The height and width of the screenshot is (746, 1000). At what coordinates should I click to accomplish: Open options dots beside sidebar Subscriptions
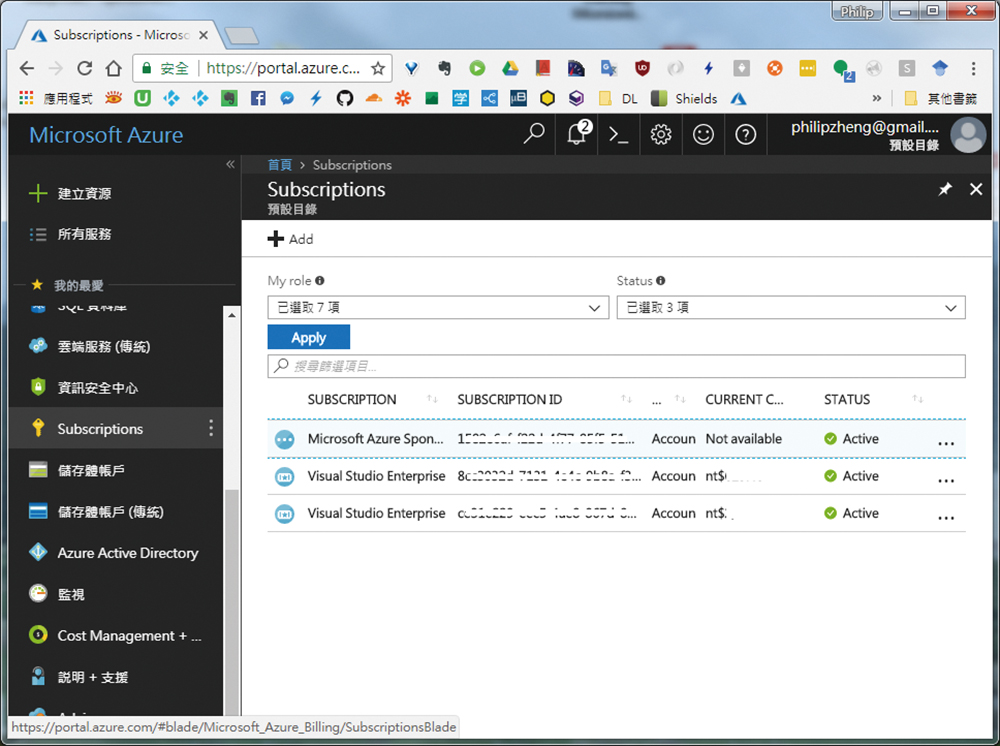(x=211, y=428)
